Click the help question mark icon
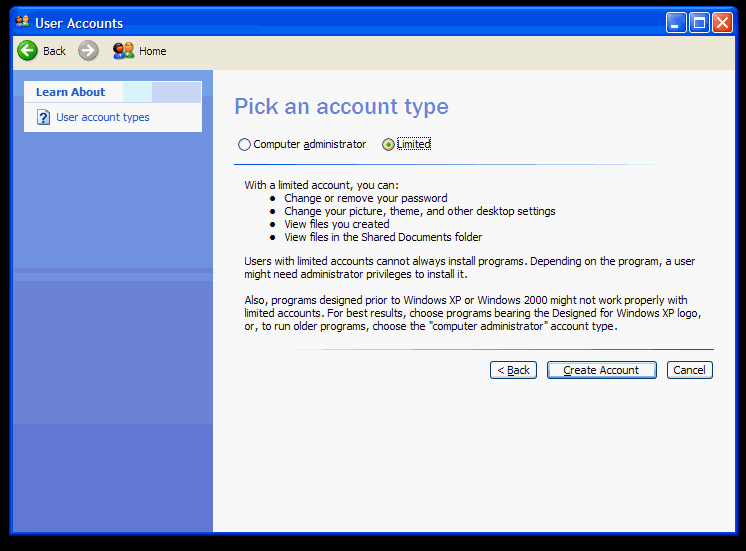 [x=43, y=117]
